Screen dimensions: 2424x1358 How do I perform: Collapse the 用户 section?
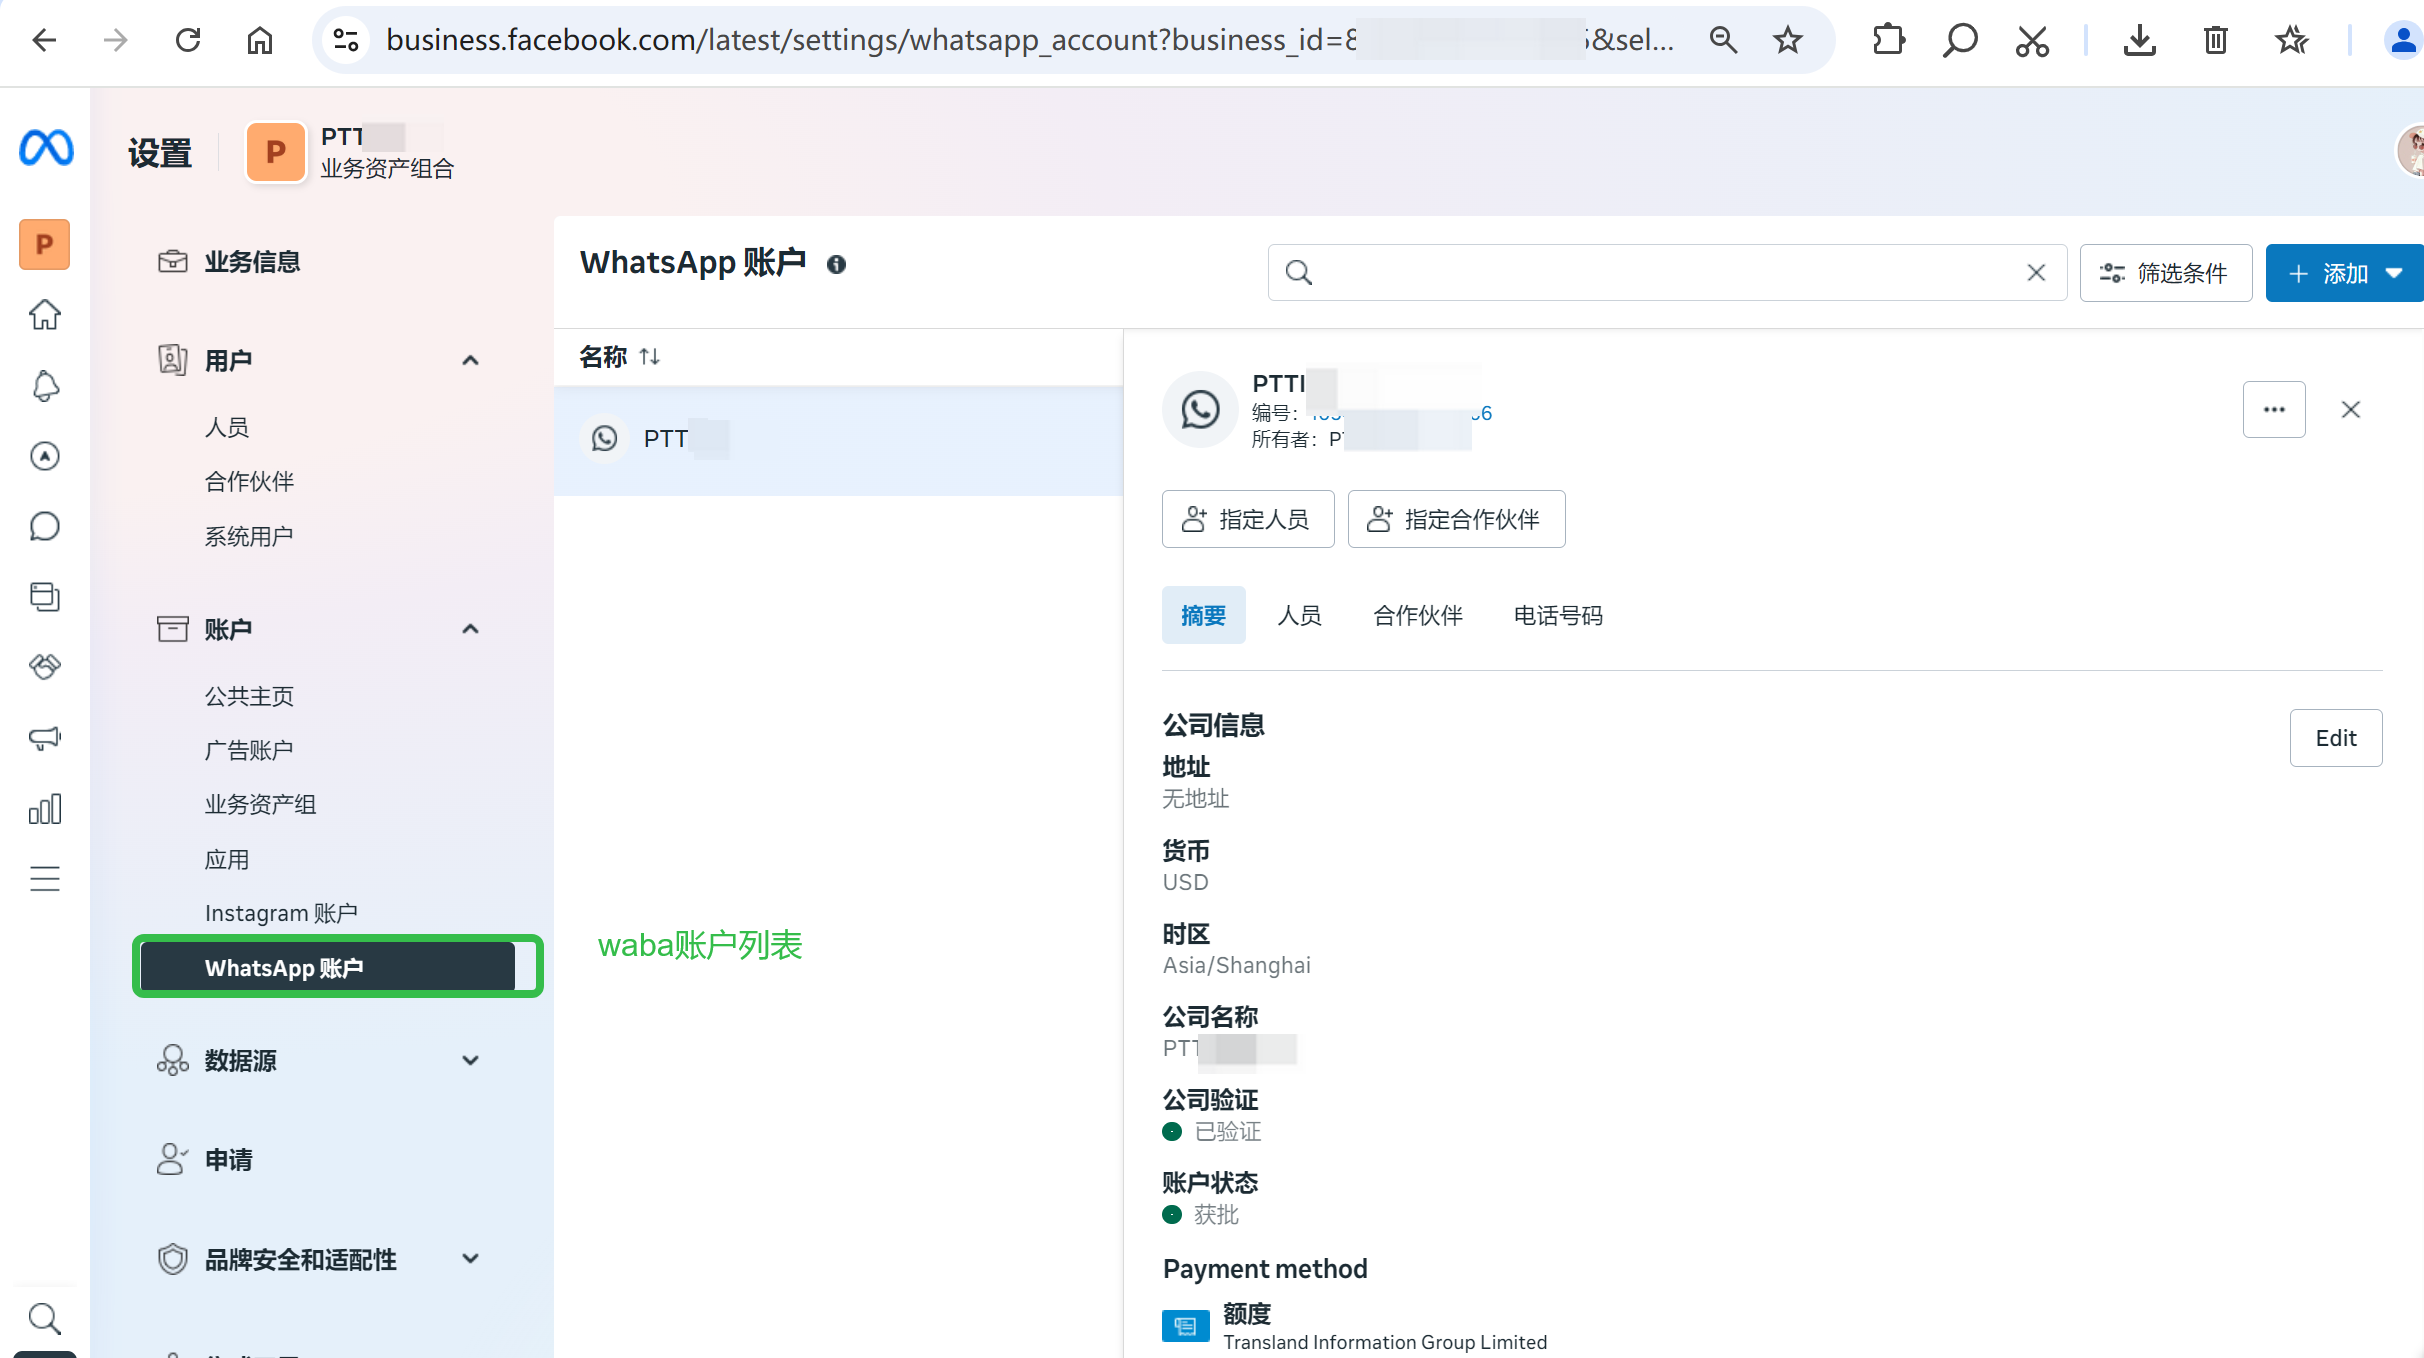tap(470, 360)
